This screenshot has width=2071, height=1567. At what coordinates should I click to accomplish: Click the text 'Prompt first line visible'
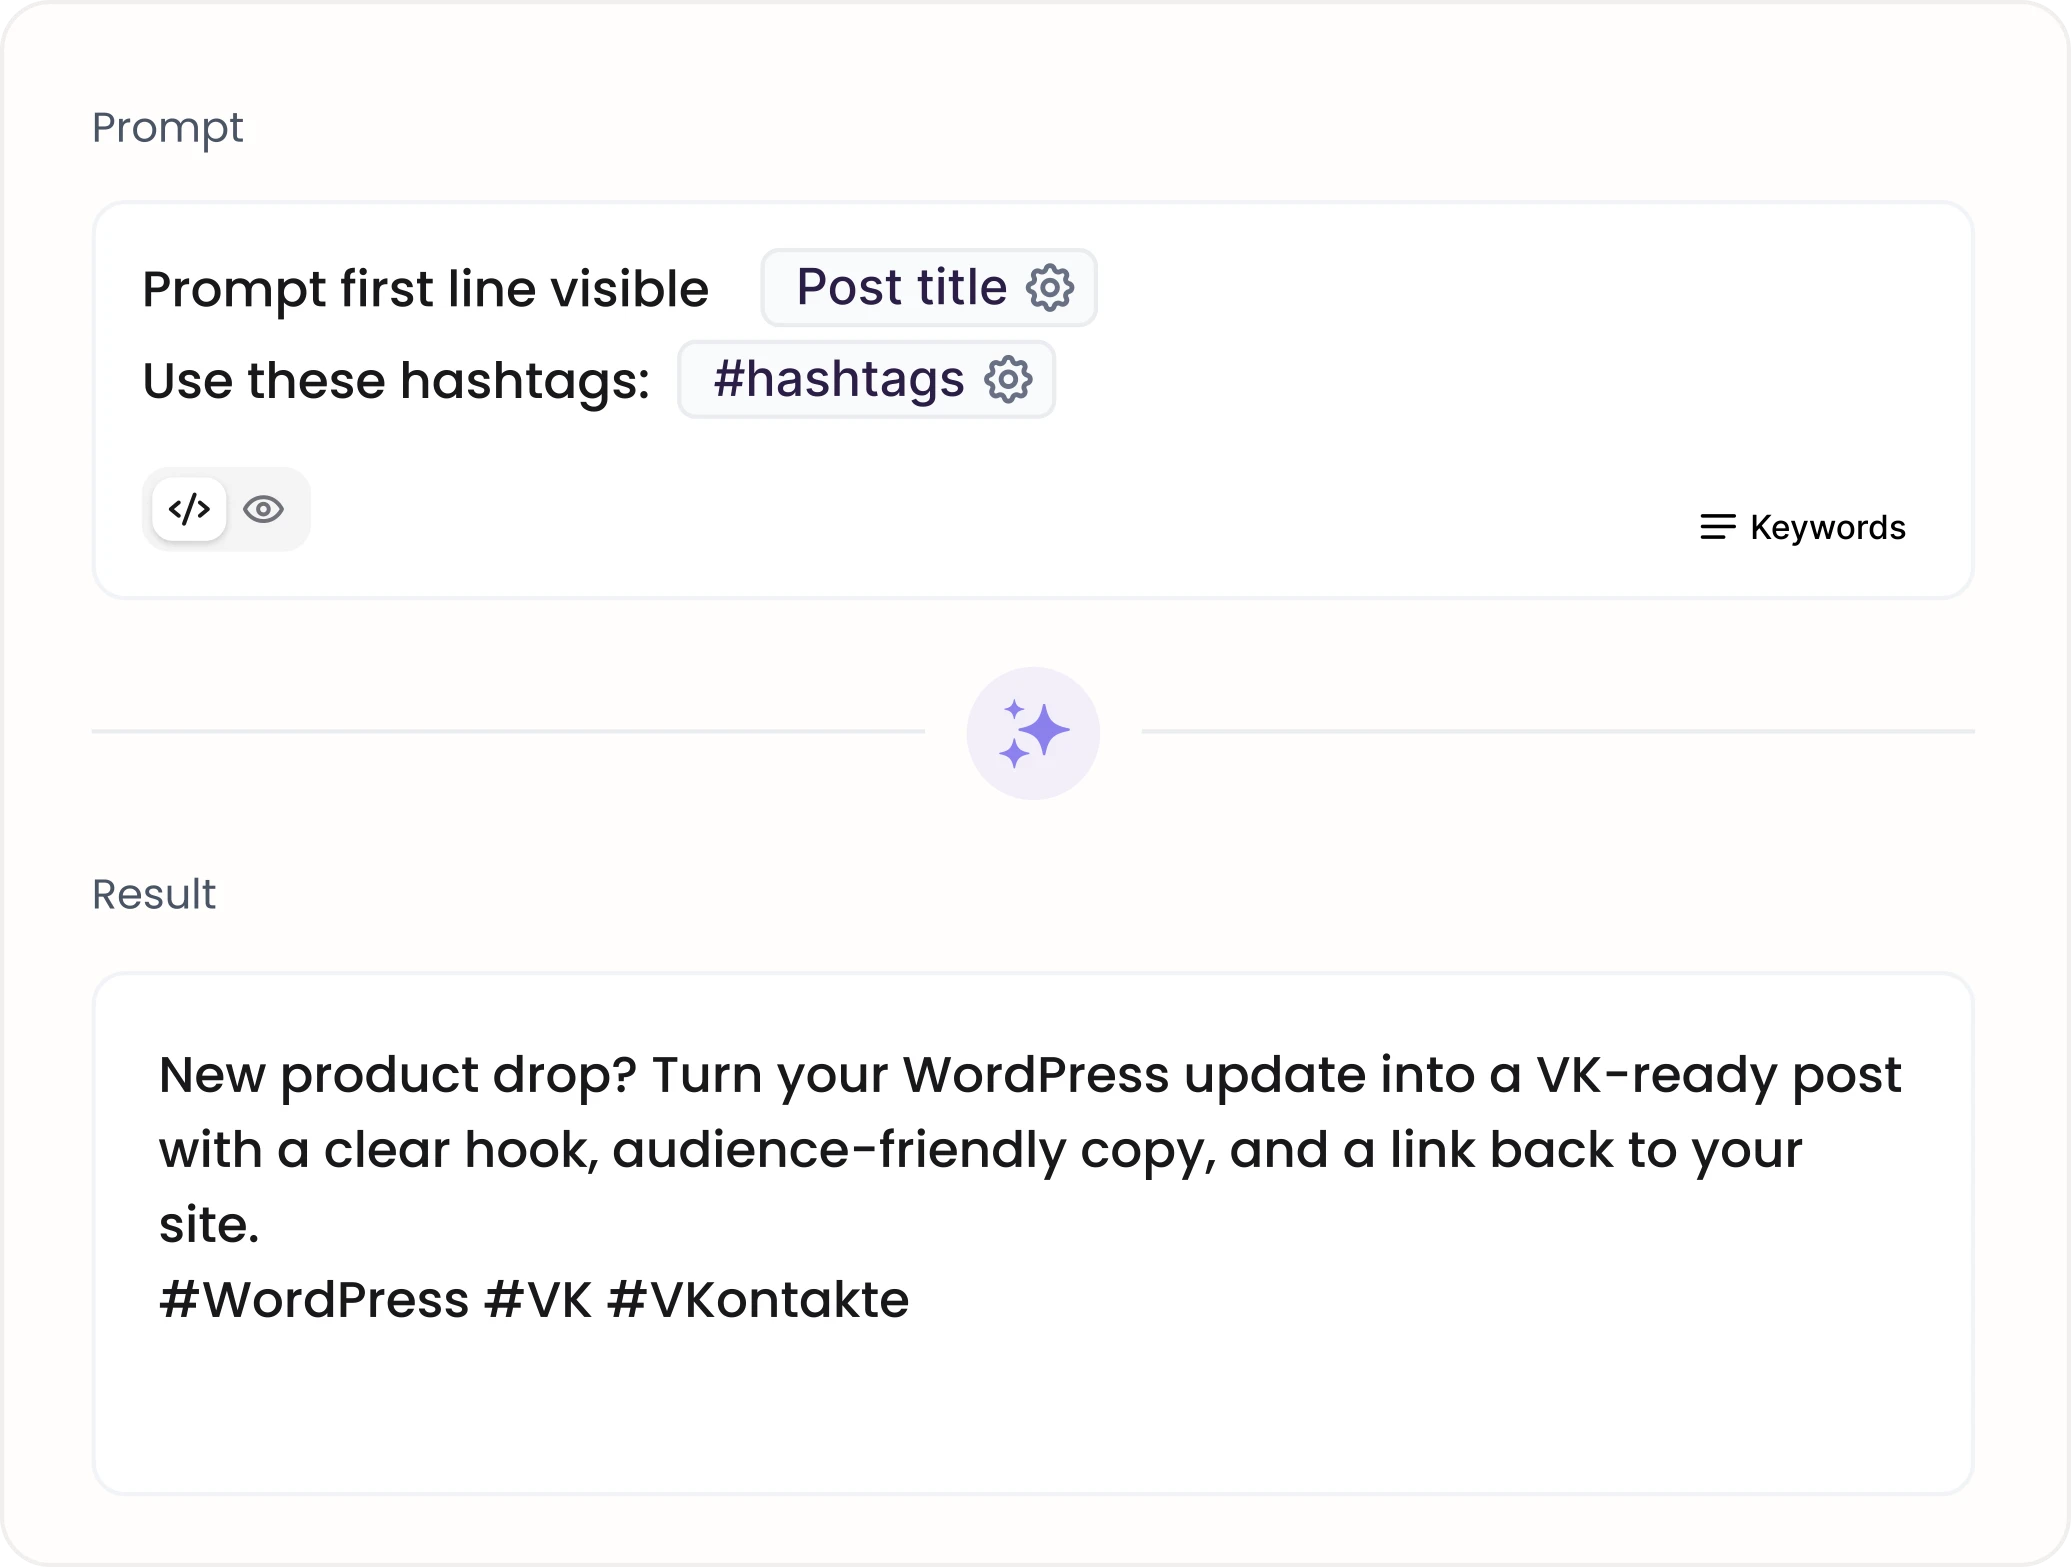(x=426, y=289)
